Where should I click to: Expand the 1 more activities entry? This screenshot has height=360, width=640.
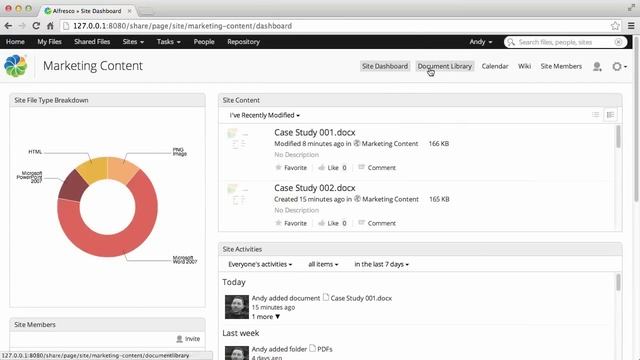coord(266,316)
